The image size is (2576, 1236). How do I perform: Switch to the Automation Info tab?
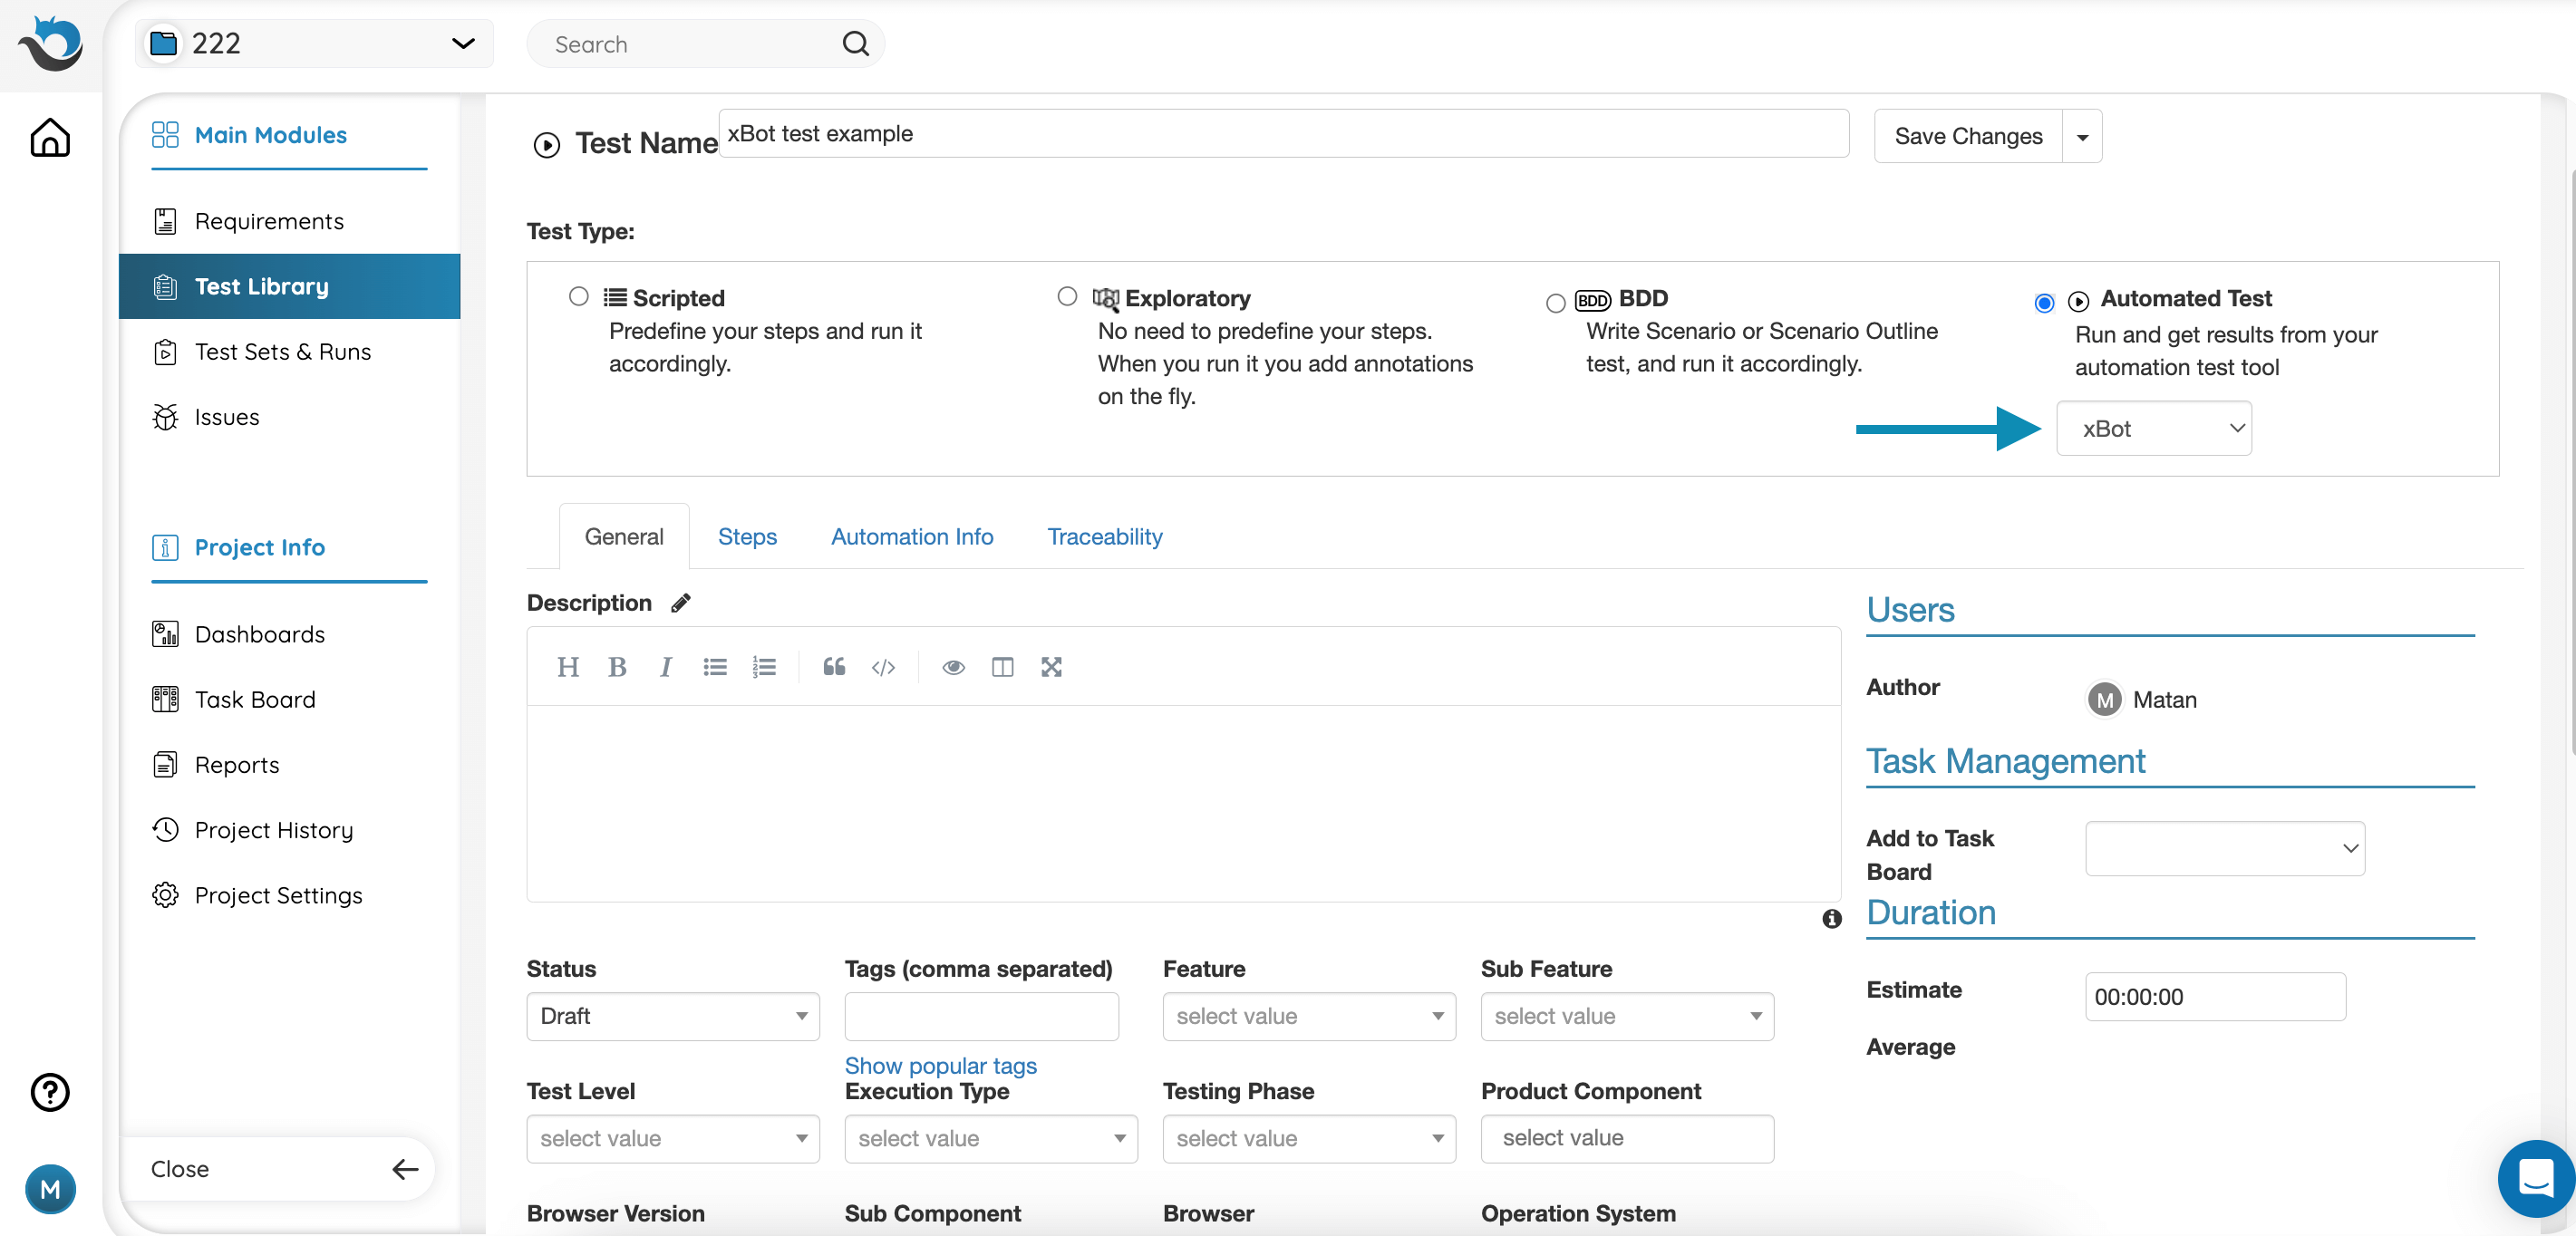point(911,537)
